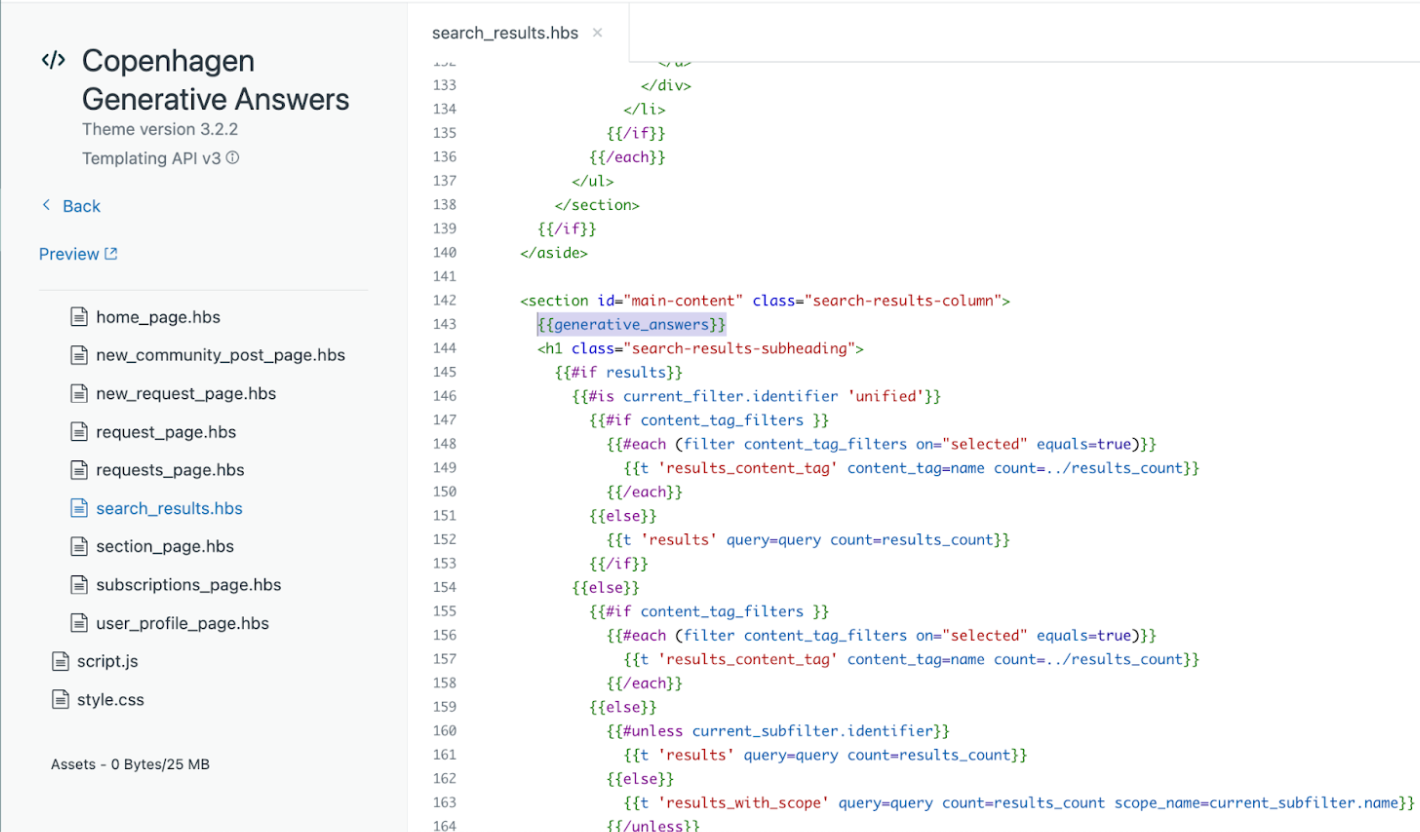Open subscriptions_page.hbs template file
Screen dimensions: 1420x832
coord(188,585)
